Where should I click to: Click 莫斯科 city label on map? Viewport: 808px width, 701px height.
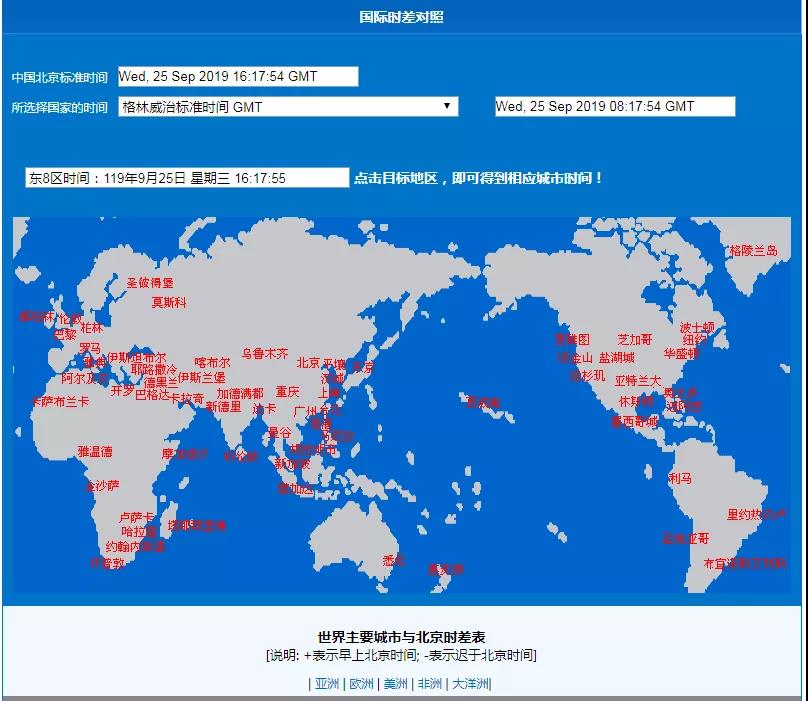[169, 302]
